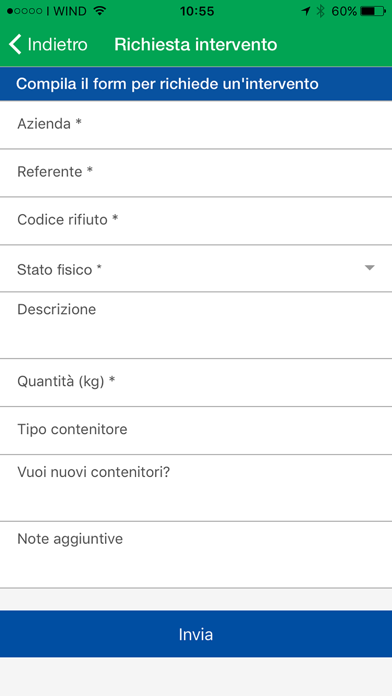The width and height of the screenshot is (392, 696).
Task: Tap the Tipo contenitore field
Action: point(196,431)
